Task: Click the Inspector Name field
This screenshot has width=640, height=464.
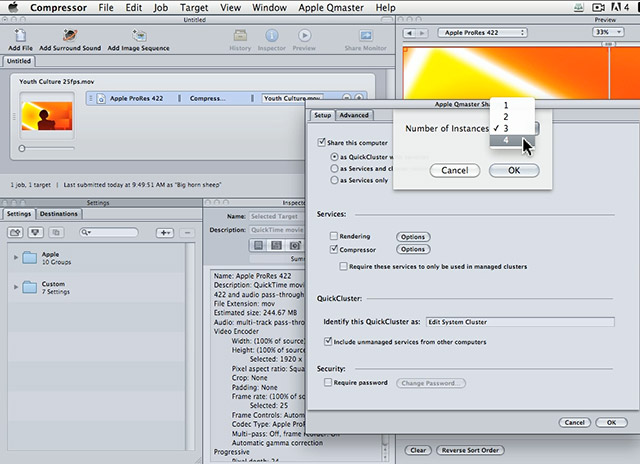Action: coord(277,216)
